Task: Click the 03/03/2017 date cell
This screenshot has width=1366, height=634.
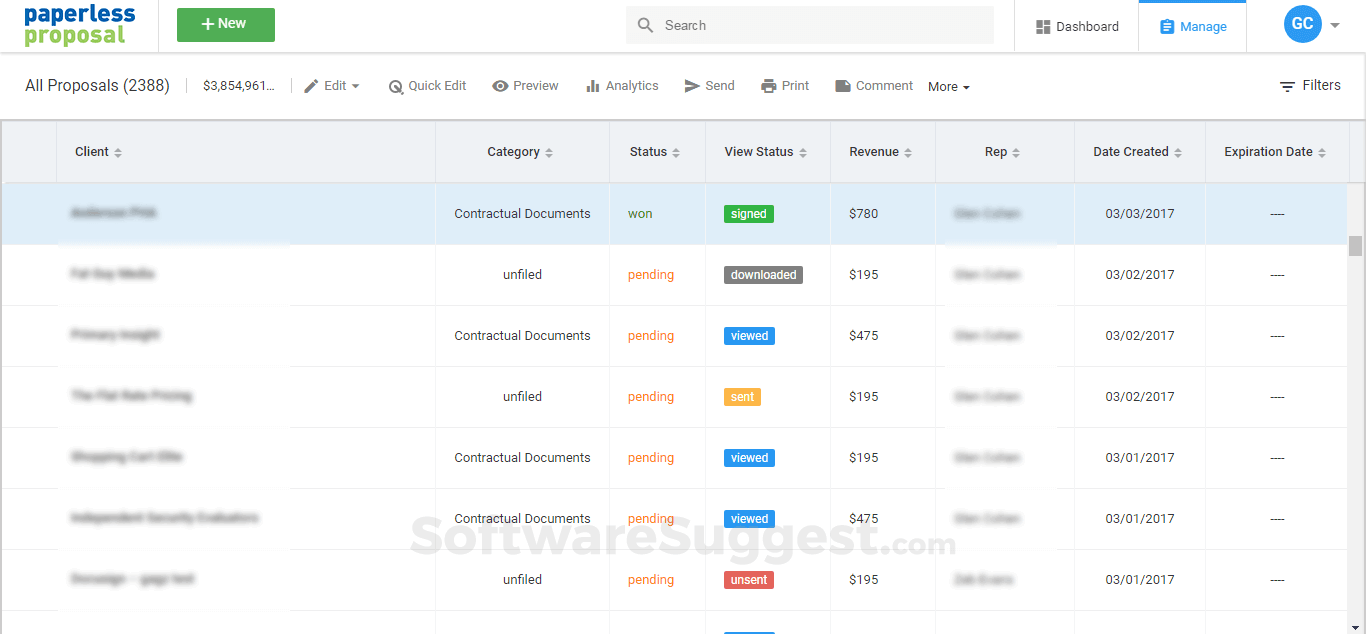Action: coord(1140,214)
